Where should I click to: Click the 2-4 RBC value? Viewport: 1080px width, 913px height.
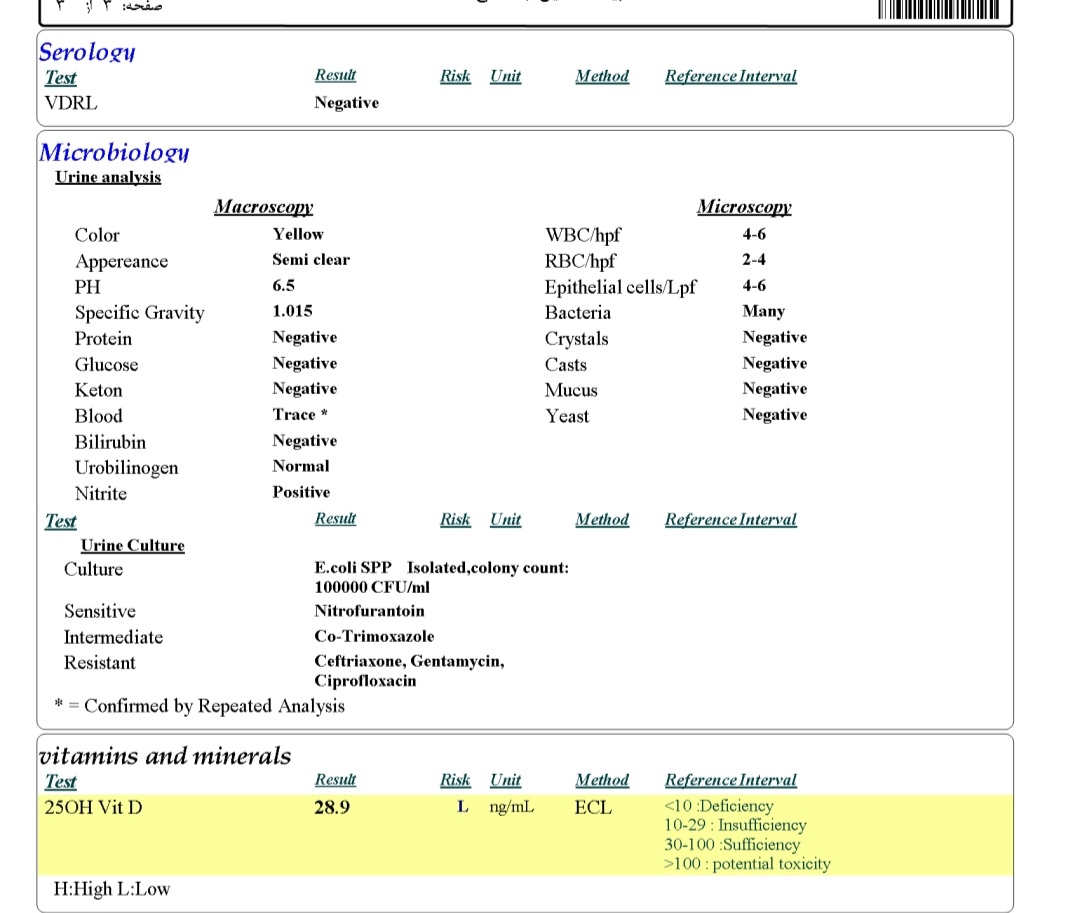[754, 260]
